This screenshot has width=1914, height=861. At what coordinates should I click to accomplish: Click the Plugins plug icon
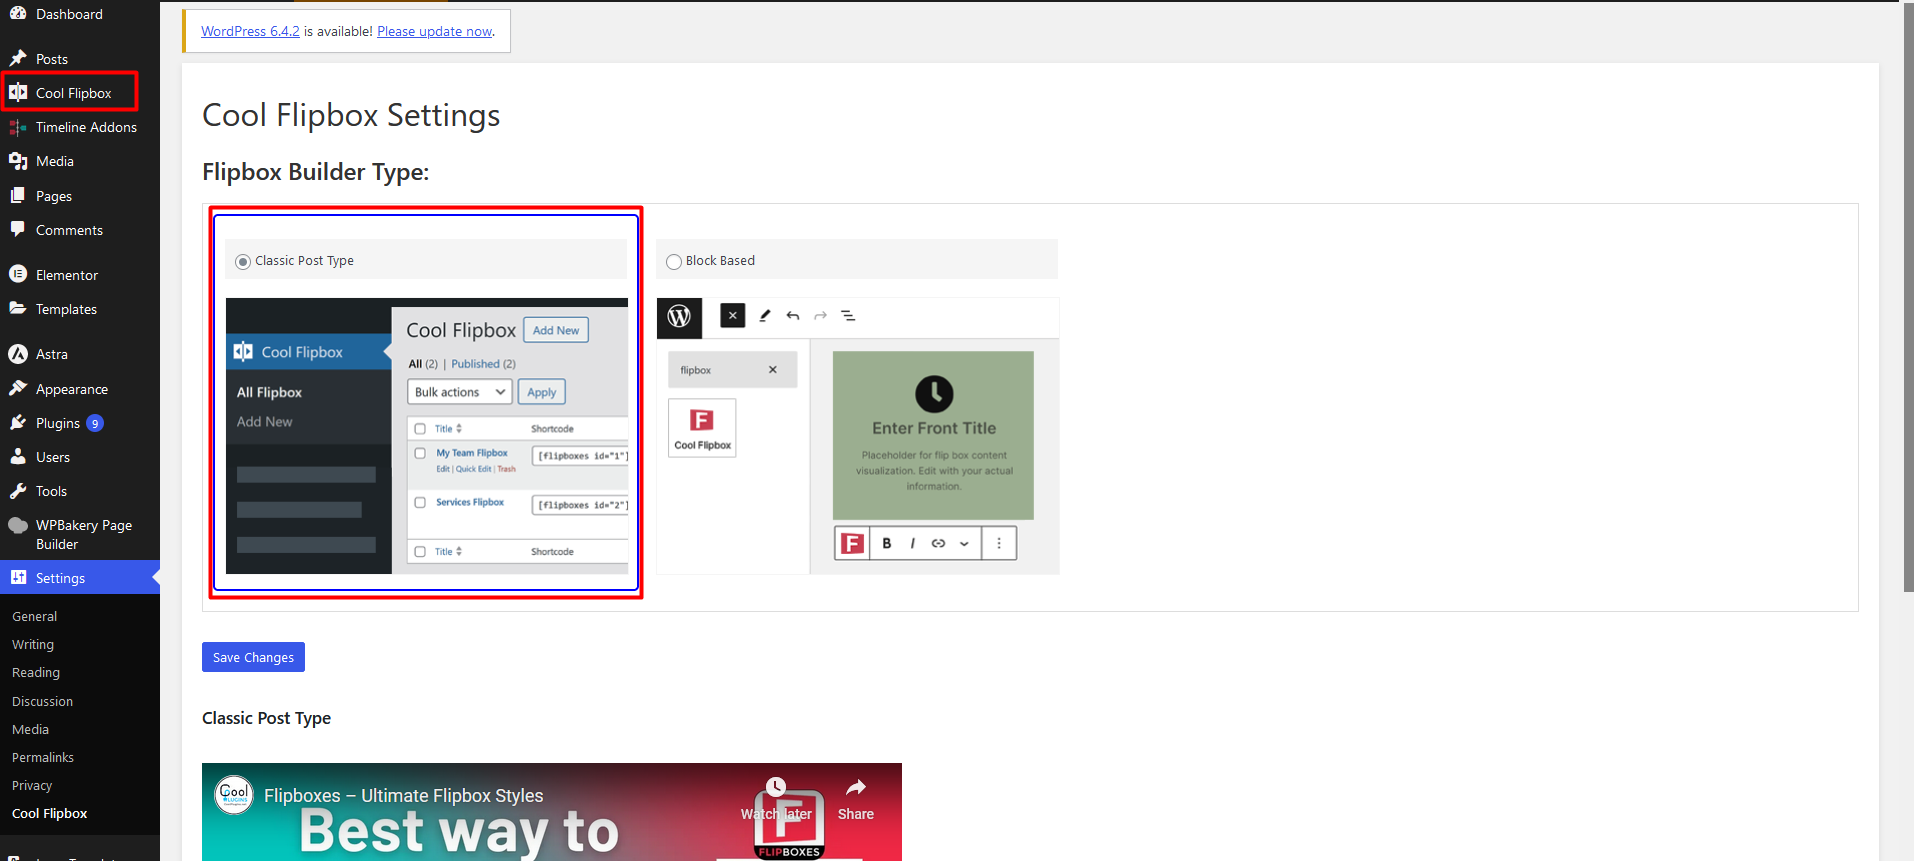(x=18, y=422)
